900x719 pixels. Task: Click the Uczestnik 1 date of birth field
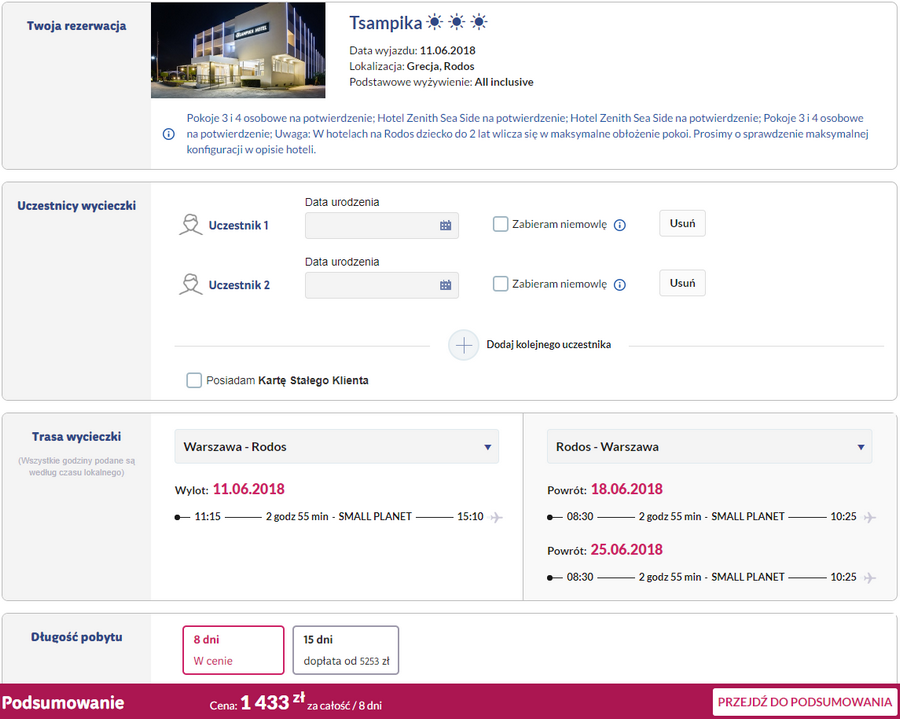pos(382,226)
